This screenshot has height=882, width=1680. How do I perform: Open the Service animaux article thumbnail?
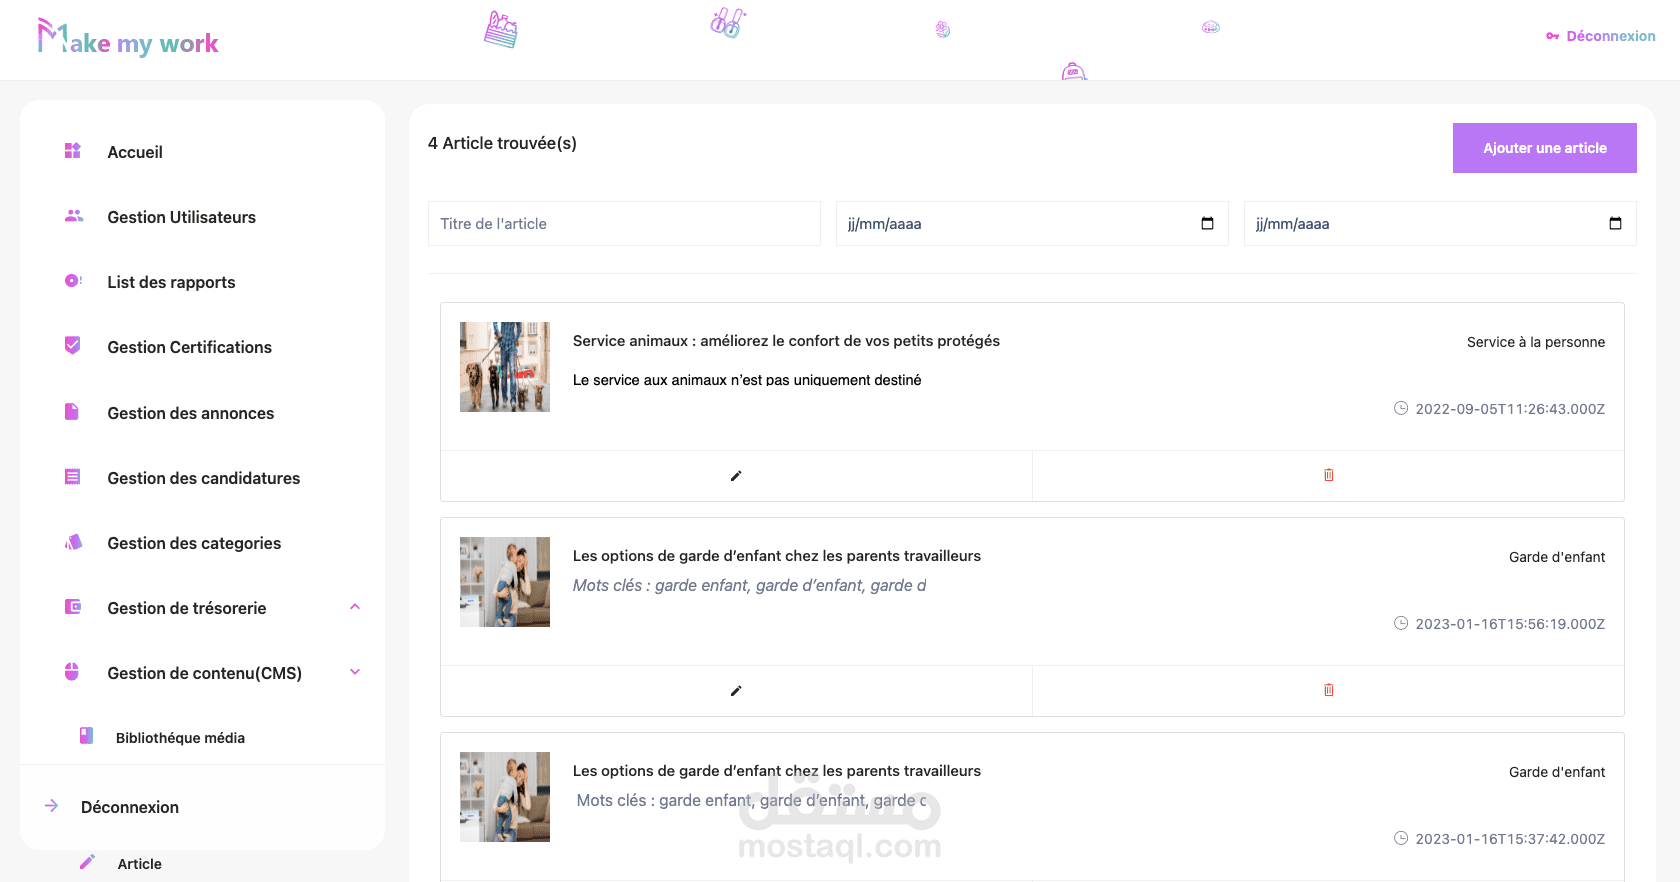505,367
